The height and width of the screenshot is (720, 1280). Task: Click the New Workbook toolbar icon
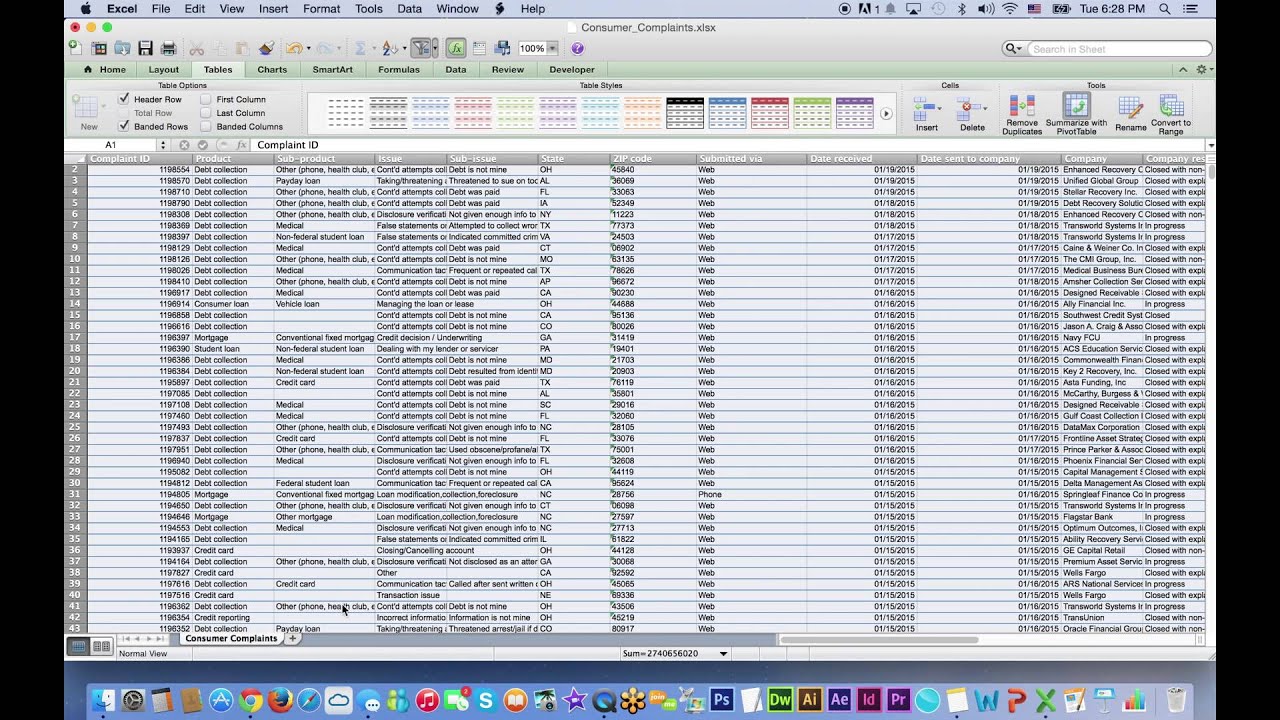click(76, 48)
